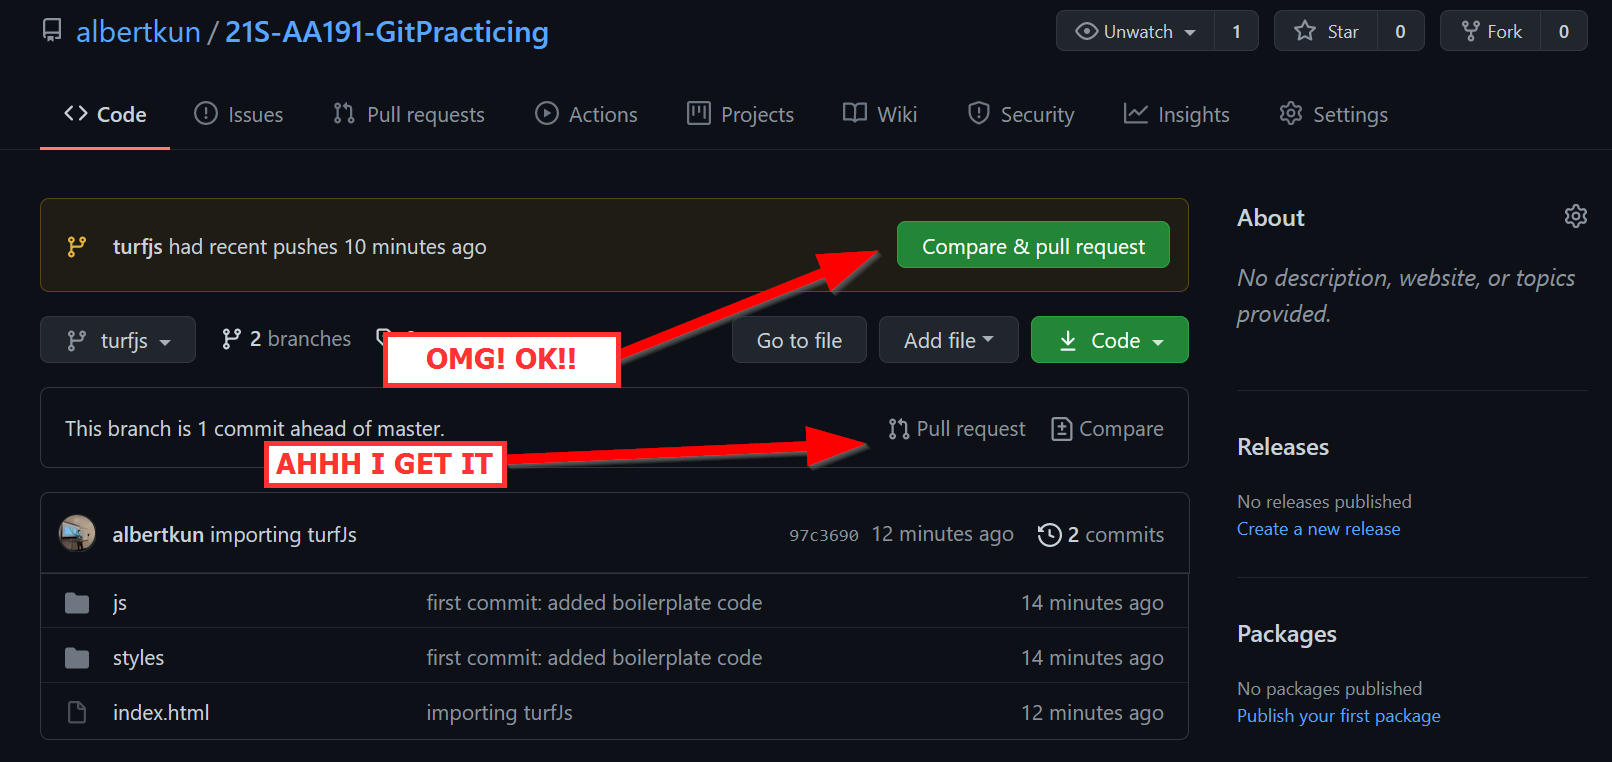Open the Actions tab
Viewport: 1612px width, 762px height.
coord(586,114)
